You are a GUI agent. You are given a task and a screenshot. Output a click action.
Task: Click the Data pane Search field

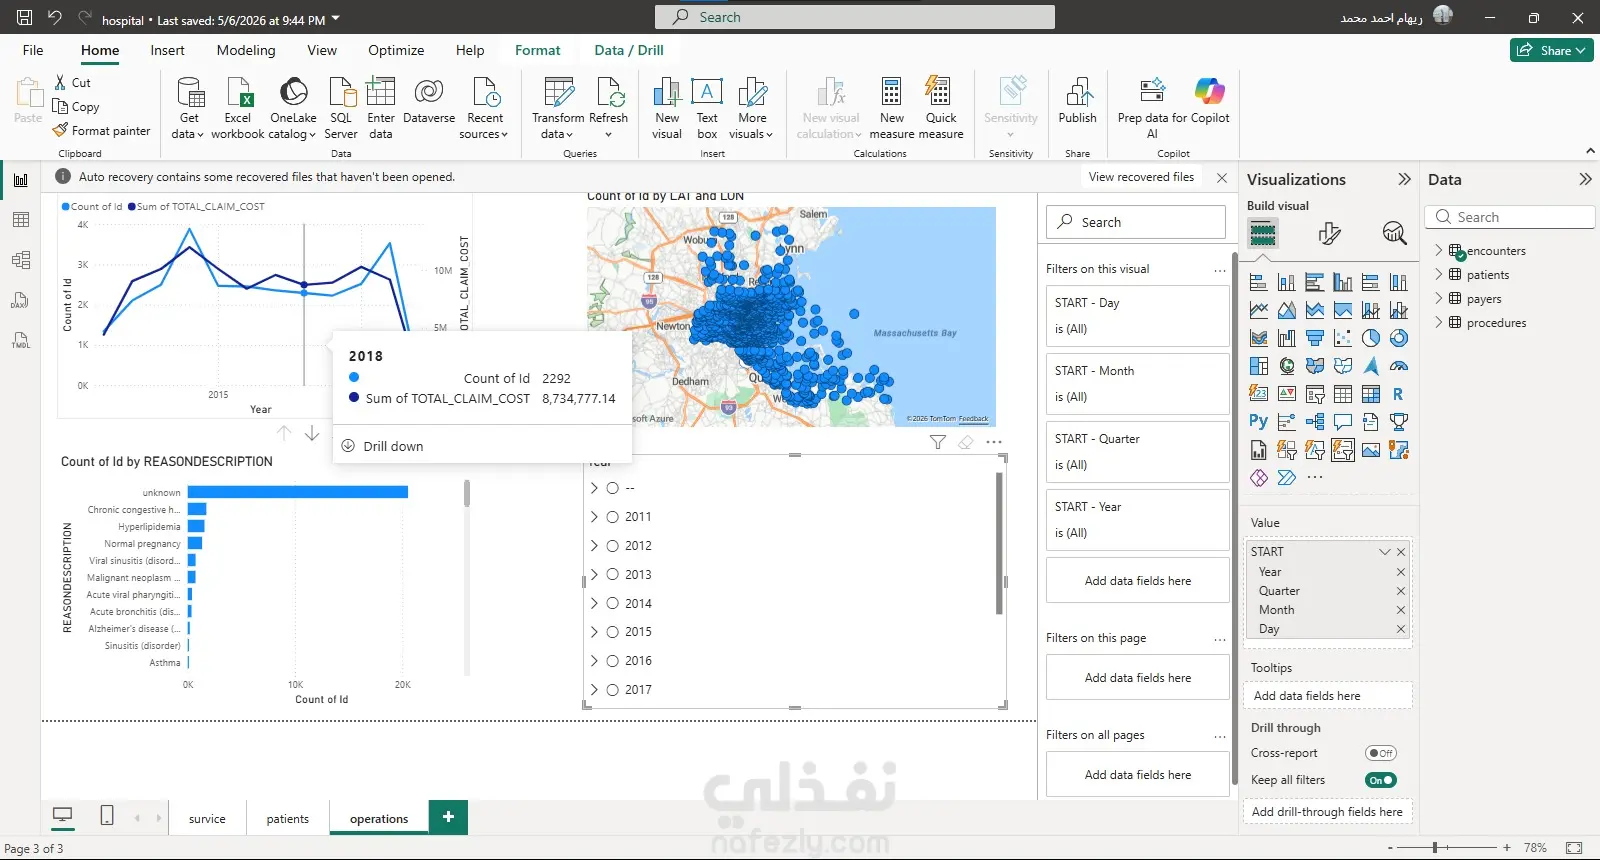point(1510,217)
